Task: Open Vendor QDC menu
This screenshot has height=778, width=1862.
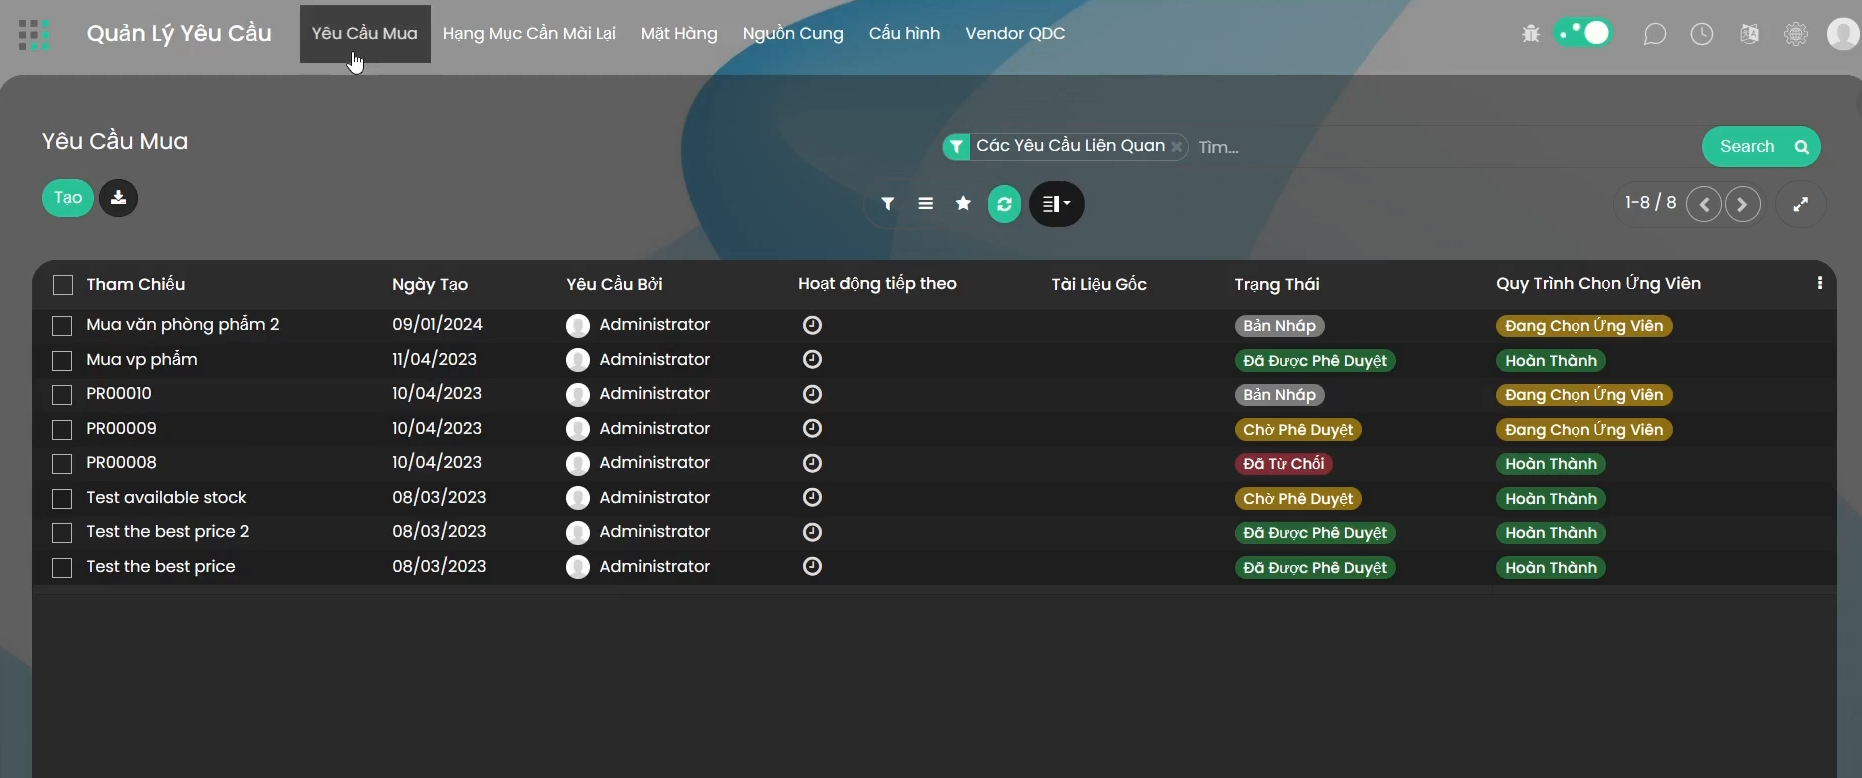Action: [1015, 34]
